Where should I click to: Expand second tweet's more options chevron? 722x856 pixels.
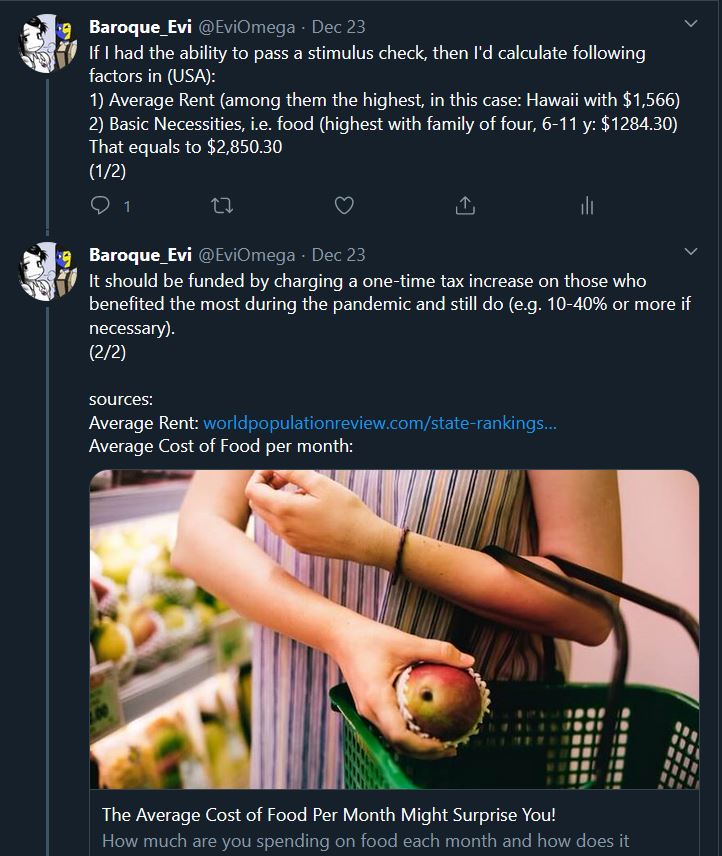[690, 250]
